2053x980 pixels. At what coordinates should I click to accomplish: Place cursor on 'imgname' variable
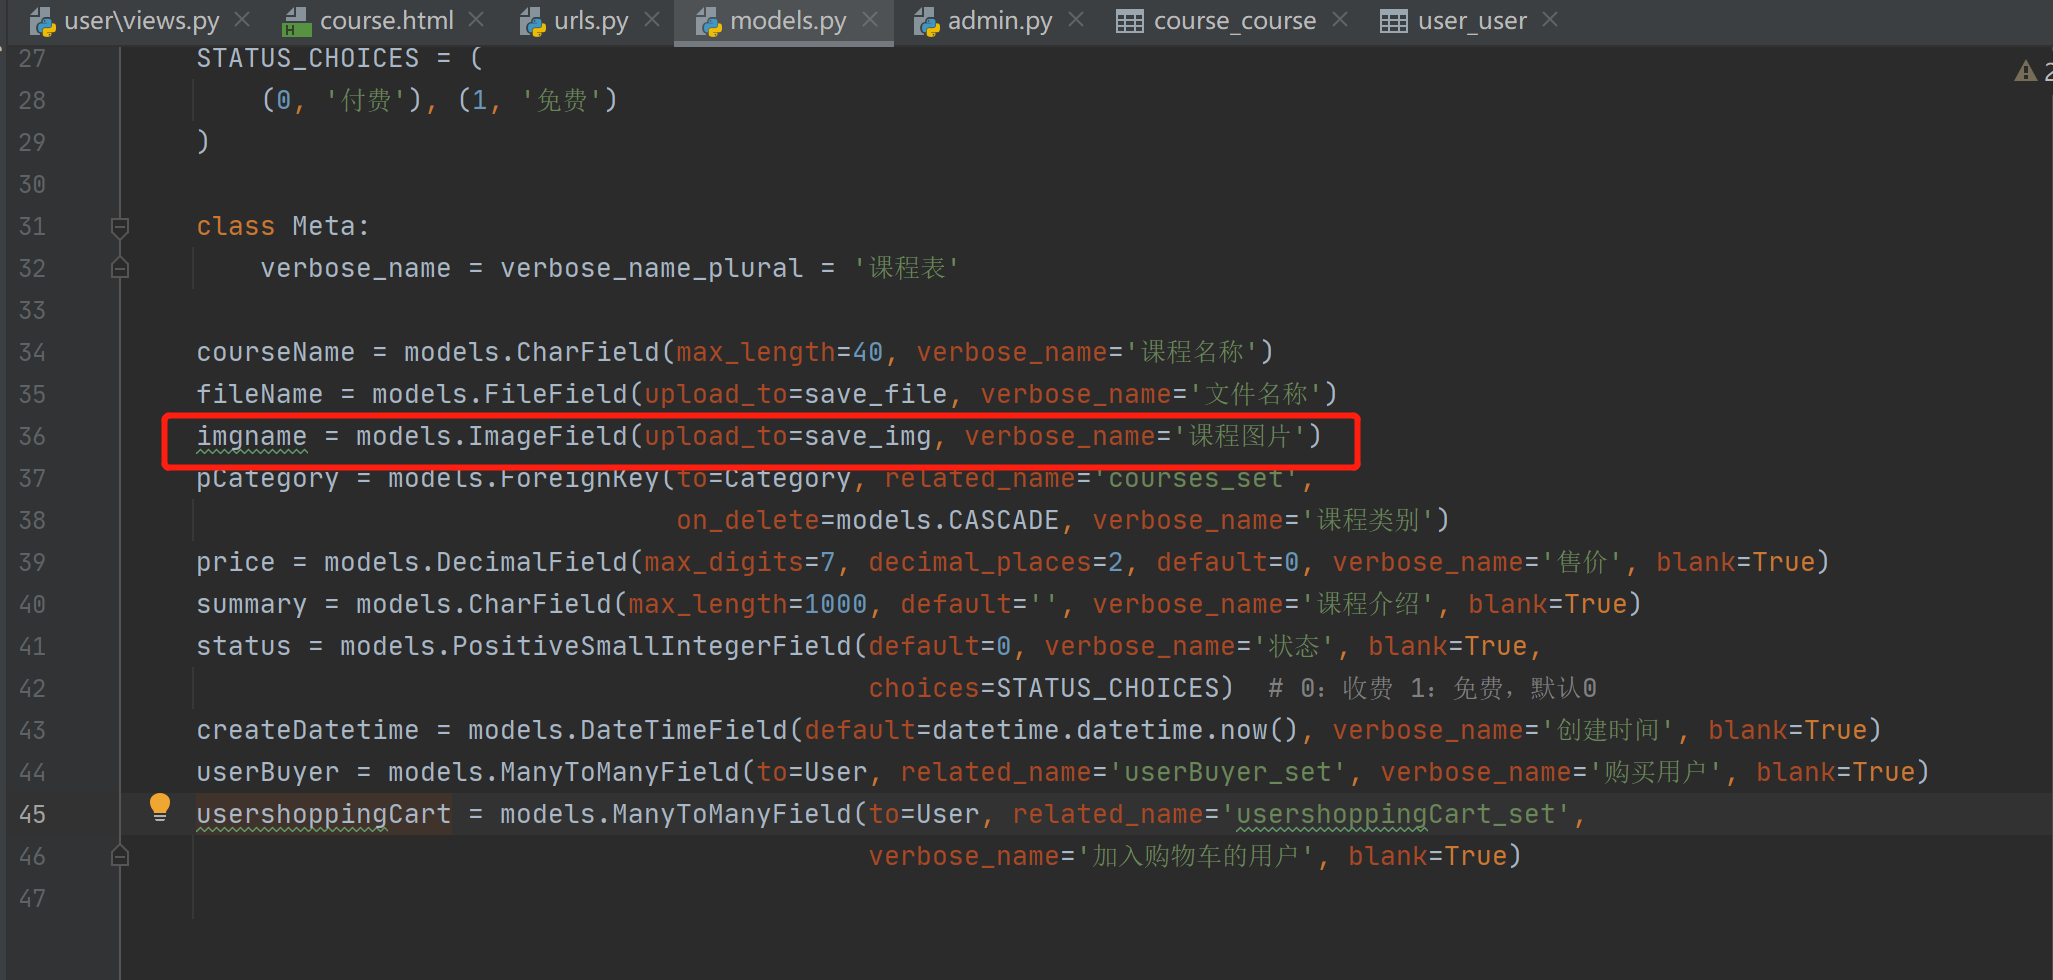[252, 437]
